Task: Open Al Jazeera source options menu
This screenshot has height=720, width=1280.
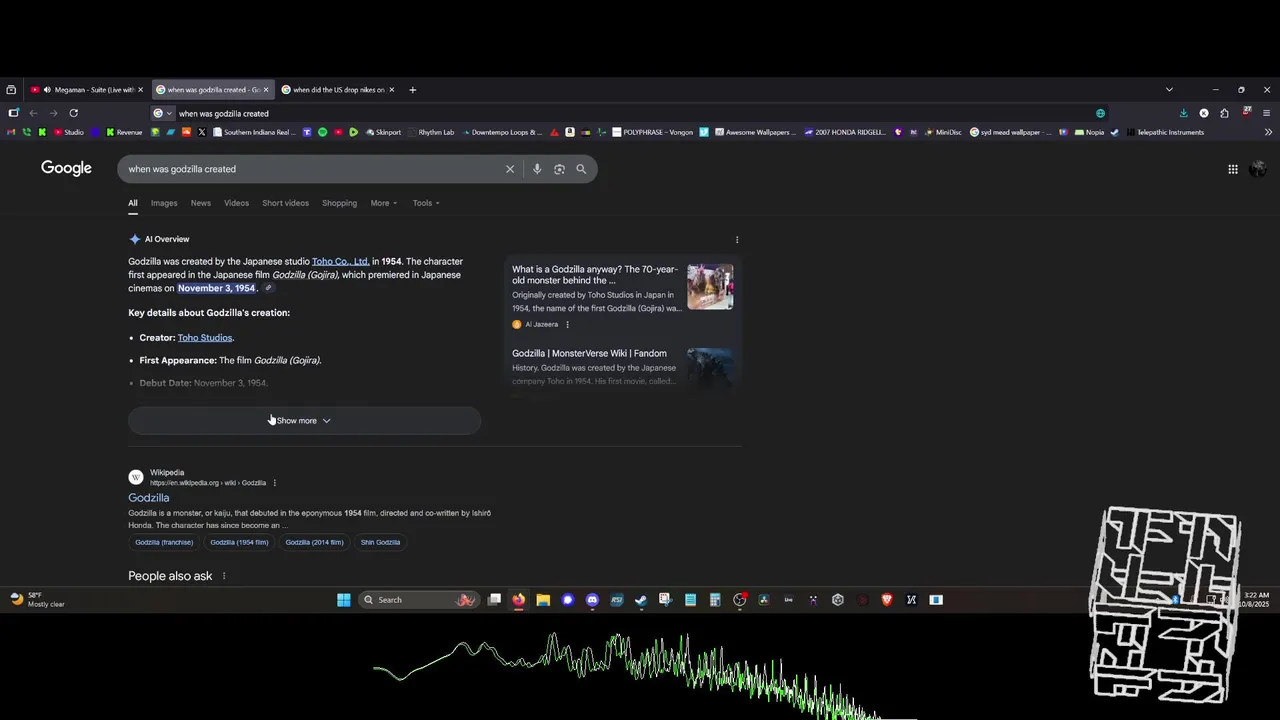Action: [567, 324]
